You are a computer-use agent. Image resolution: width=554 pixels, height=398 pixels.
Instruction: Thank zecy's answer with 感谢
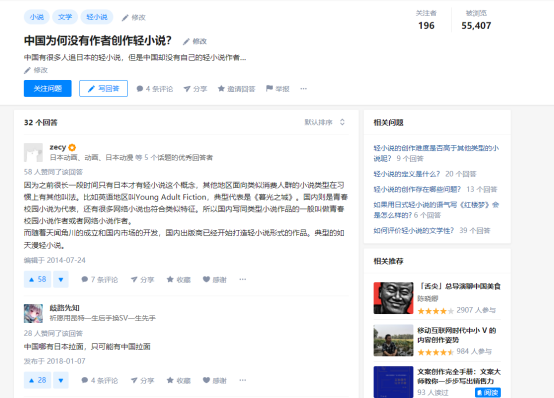pos(214,280)
